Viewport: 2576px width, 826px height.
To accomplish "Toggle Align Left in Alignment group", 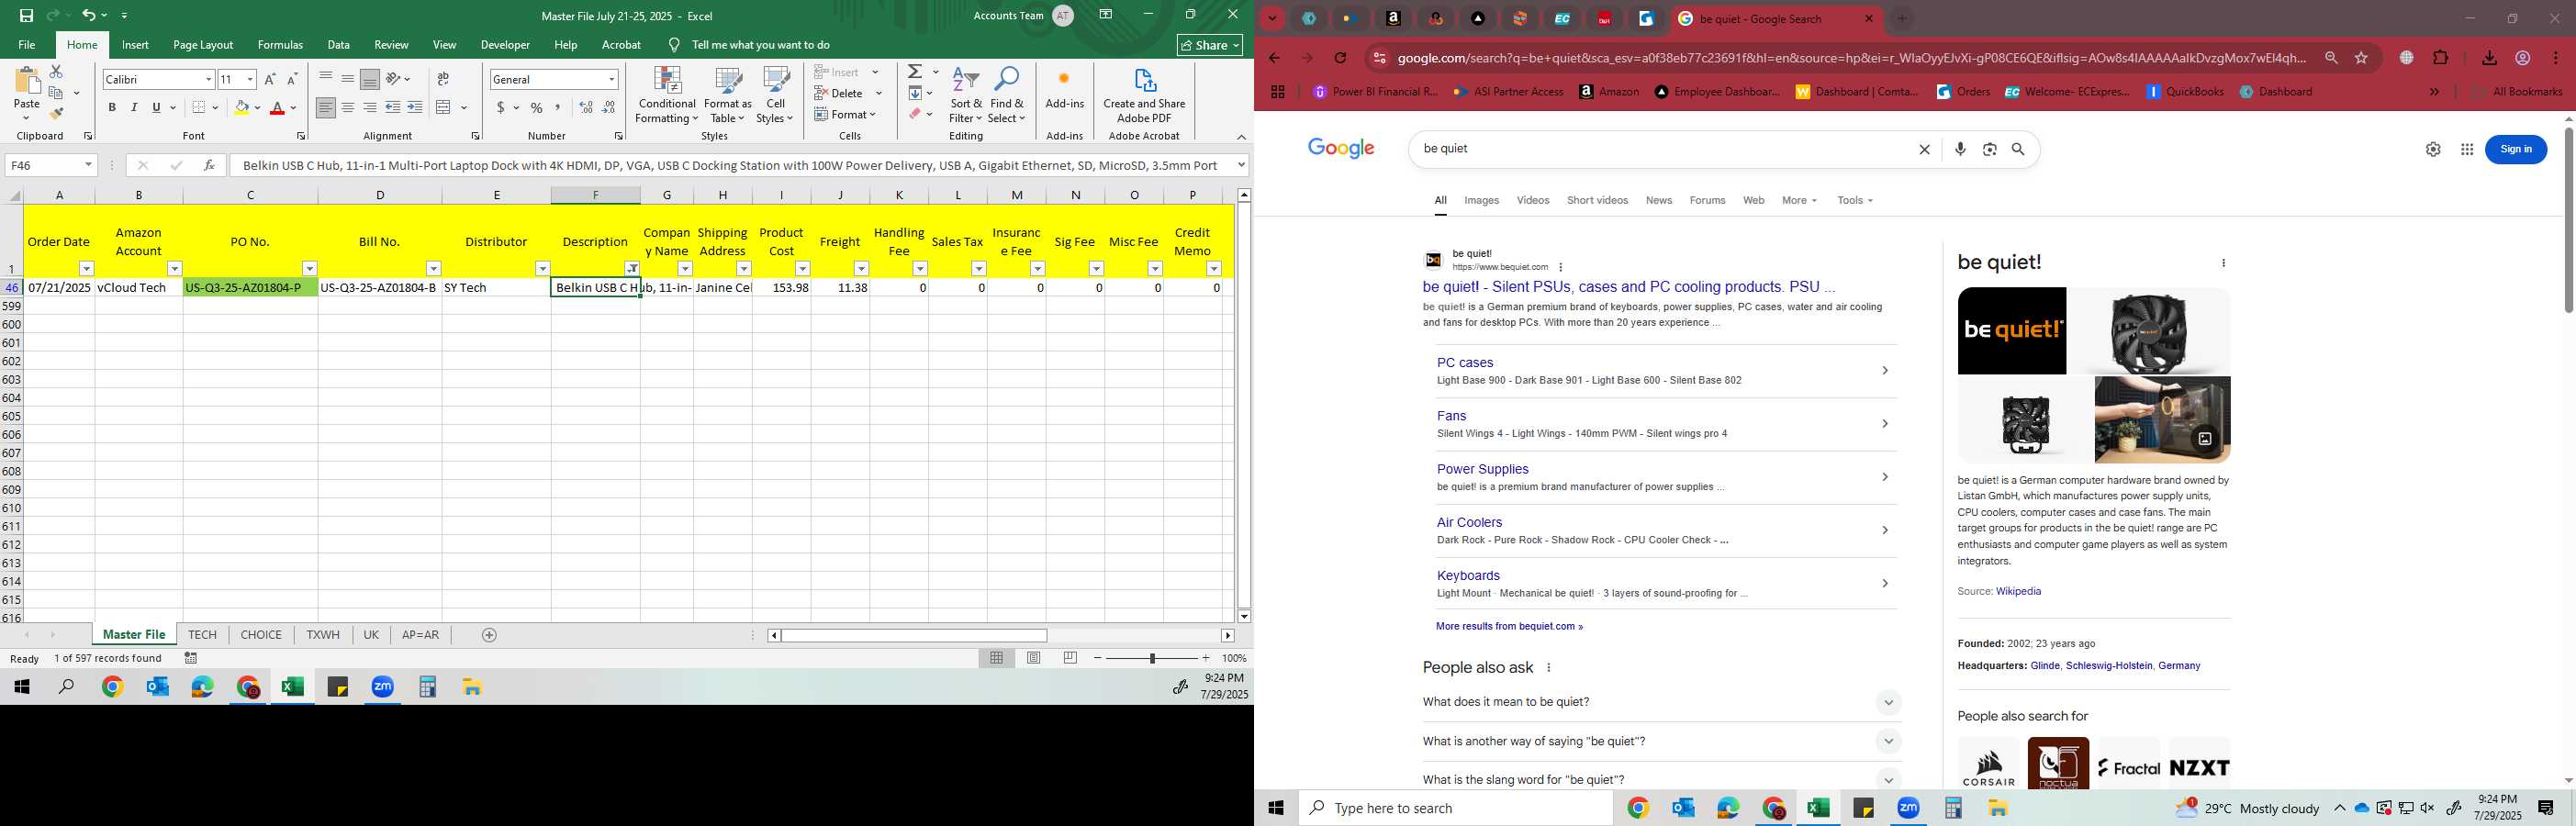I will 326,107.
